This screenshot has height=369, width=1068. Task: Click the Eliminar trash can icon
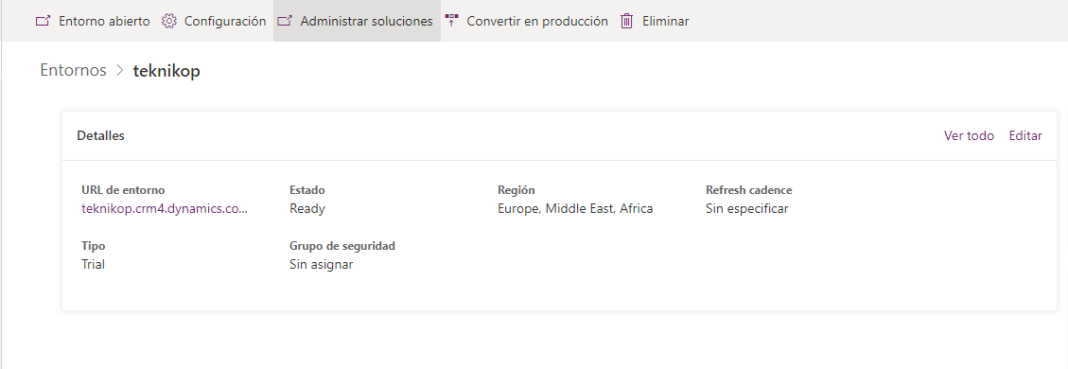coord(627,21)
